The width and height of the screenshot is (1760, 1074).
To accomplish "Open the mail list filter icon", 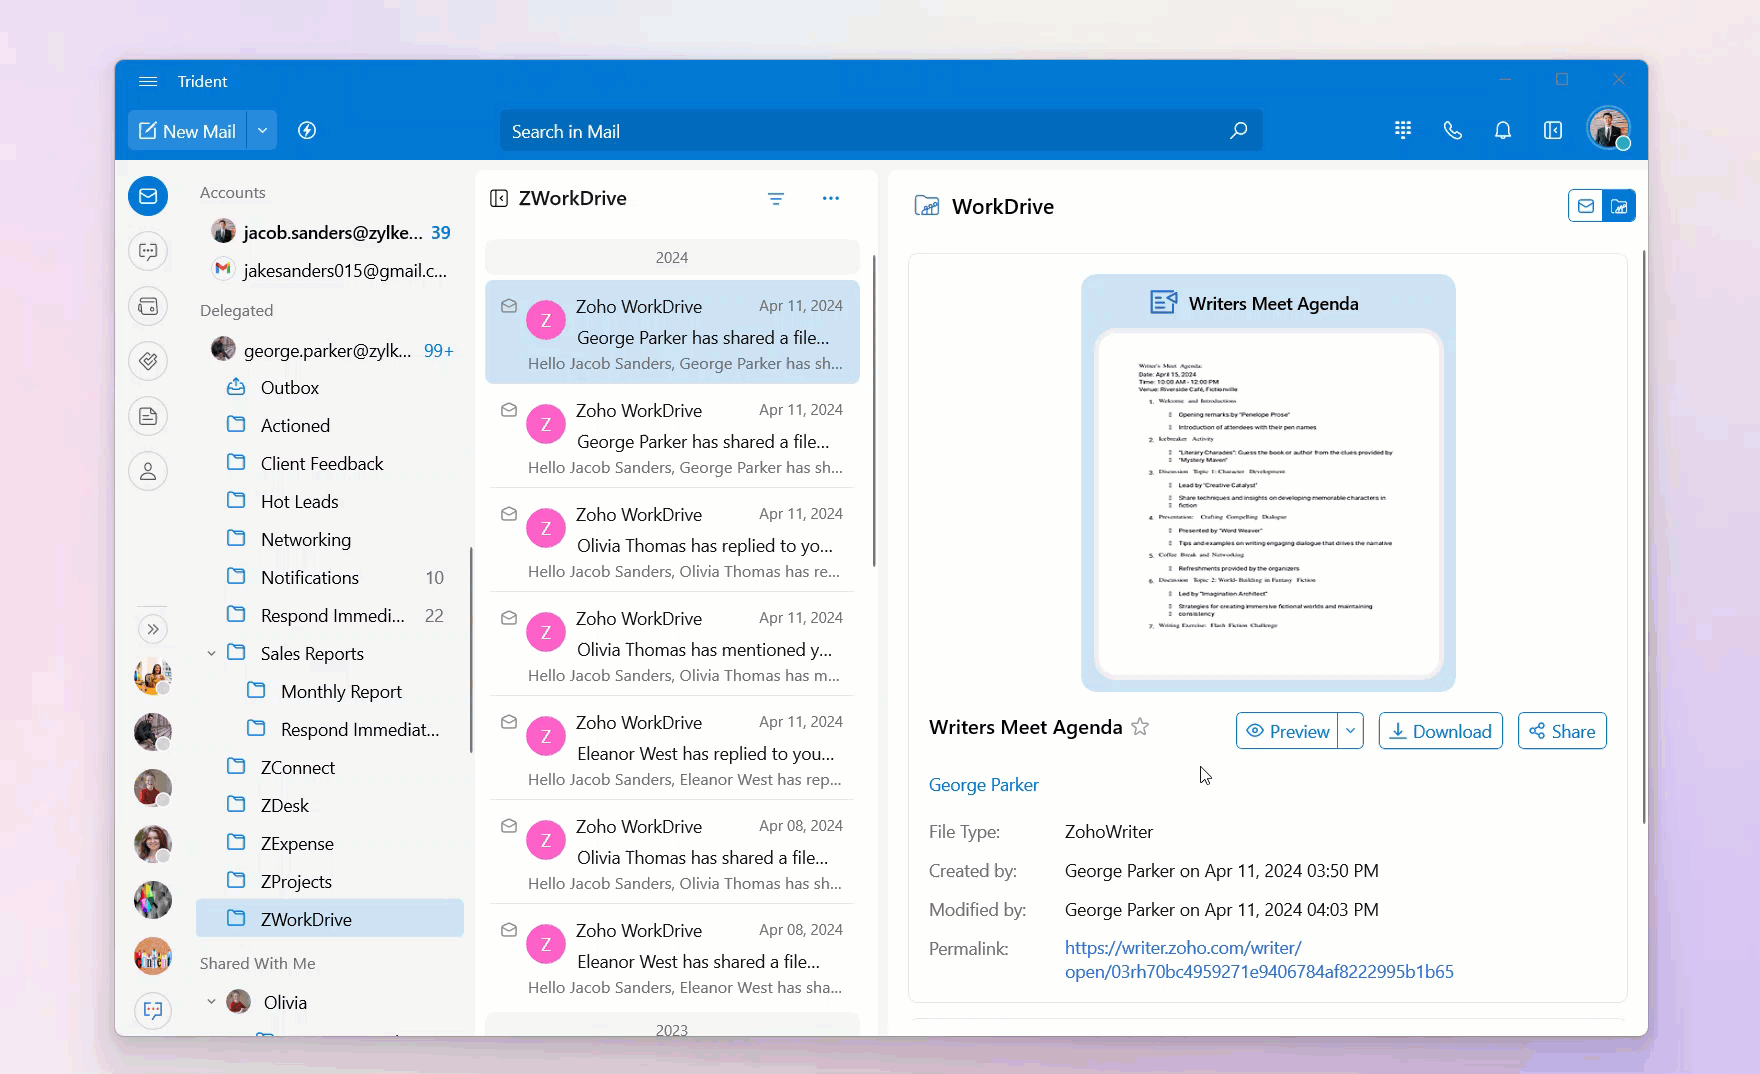I will (x=776, y=199).
